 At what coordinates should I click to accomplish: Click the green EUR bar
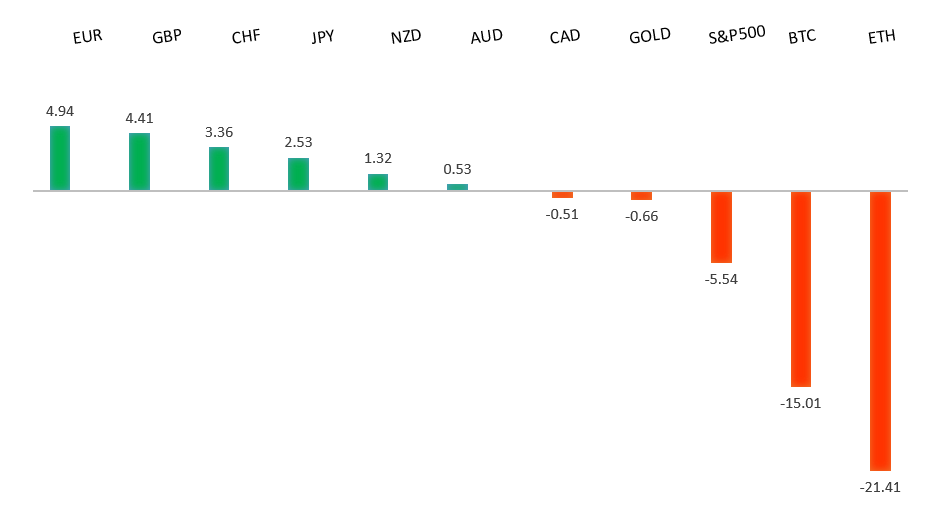[60, 158]
